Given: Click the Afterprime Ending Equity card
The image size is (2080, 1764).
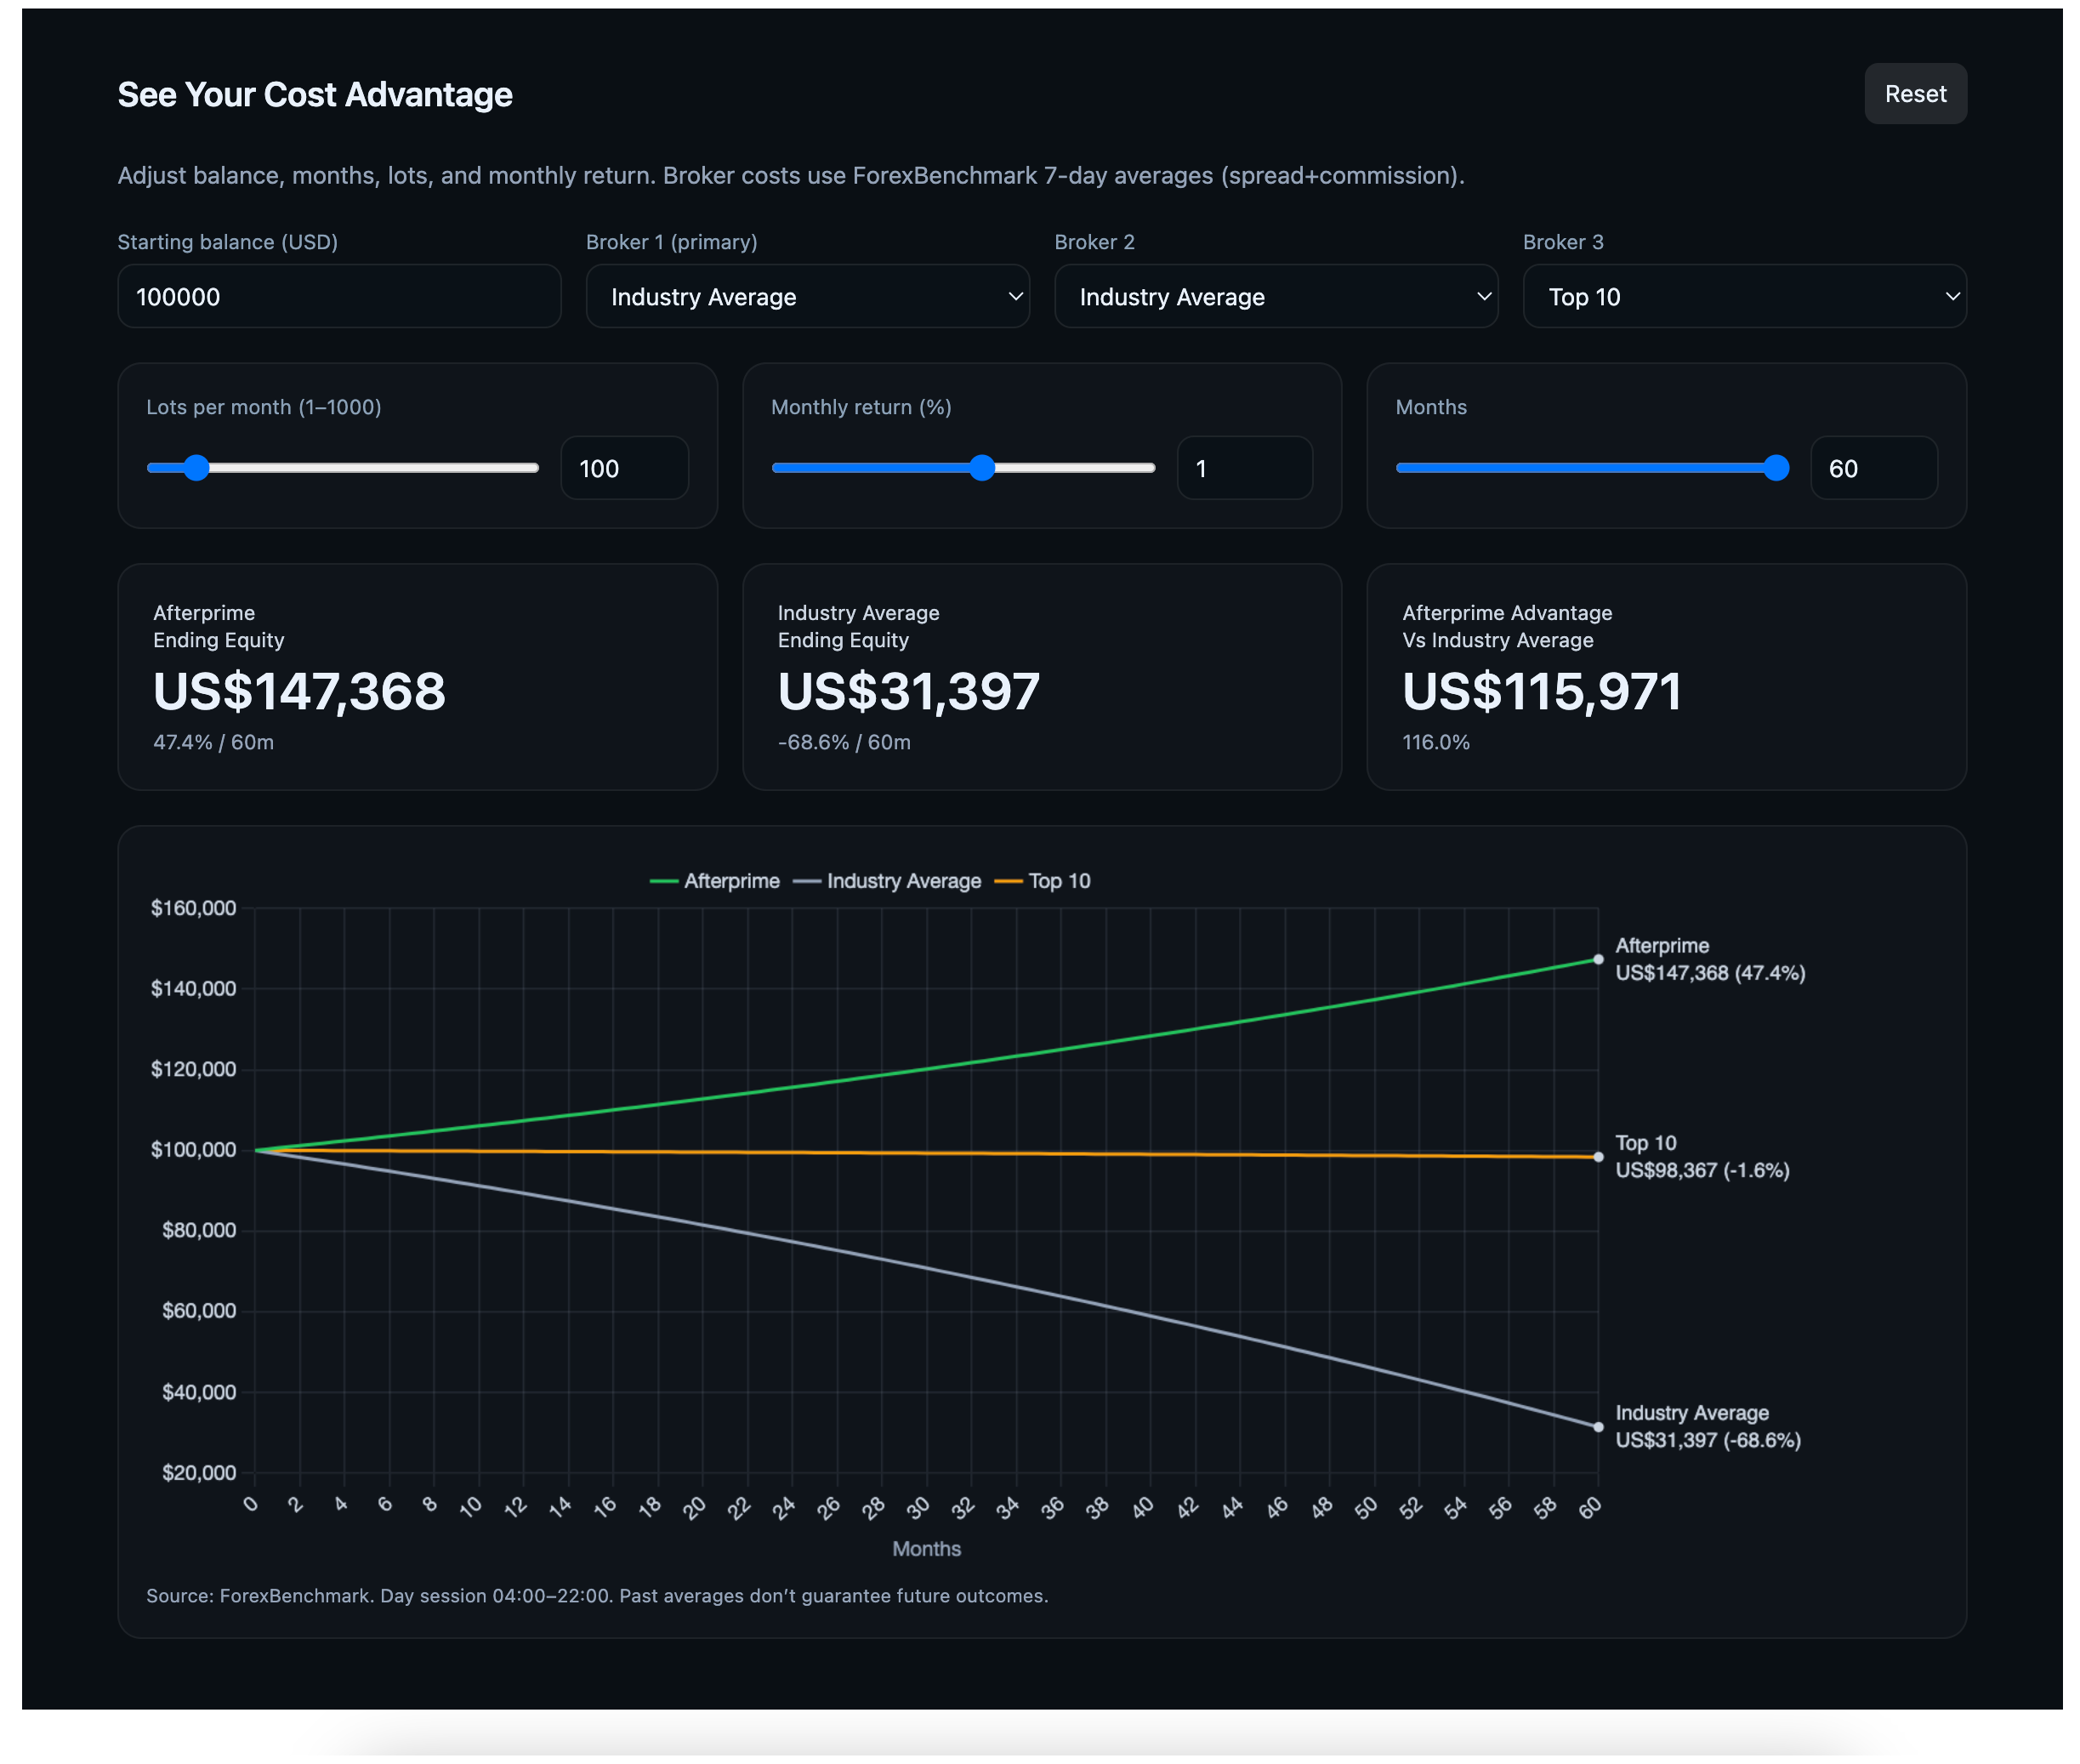Looking at the screenshot, I should (x=417, y=677).
